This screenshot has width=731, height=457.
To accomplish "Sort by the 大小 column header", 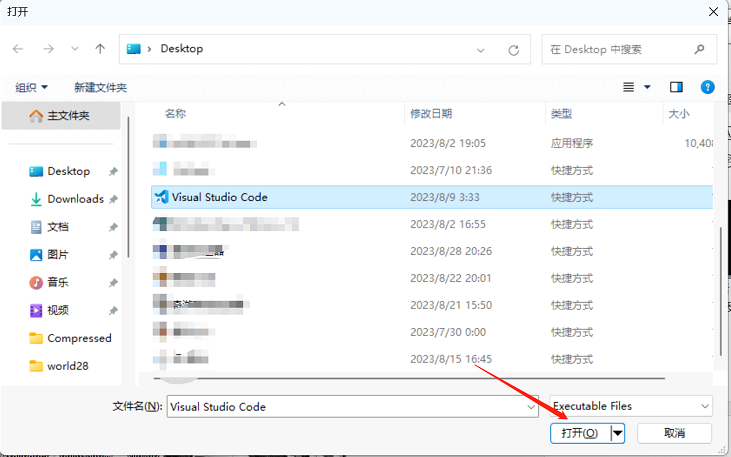I will 679,113.
